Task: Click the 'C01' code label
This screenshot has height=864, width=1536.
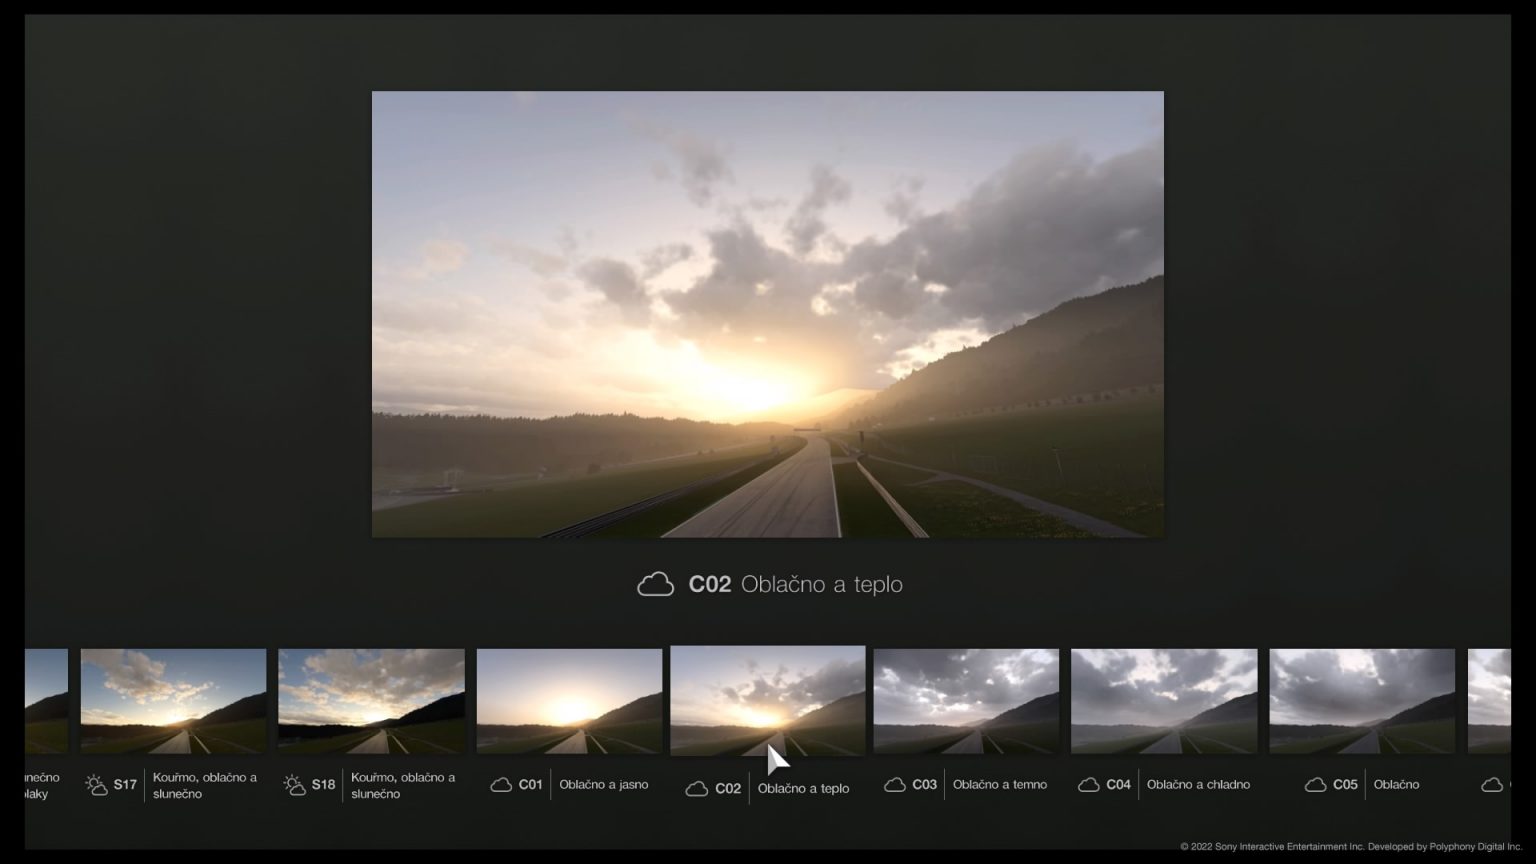Action: coord(530,785)
